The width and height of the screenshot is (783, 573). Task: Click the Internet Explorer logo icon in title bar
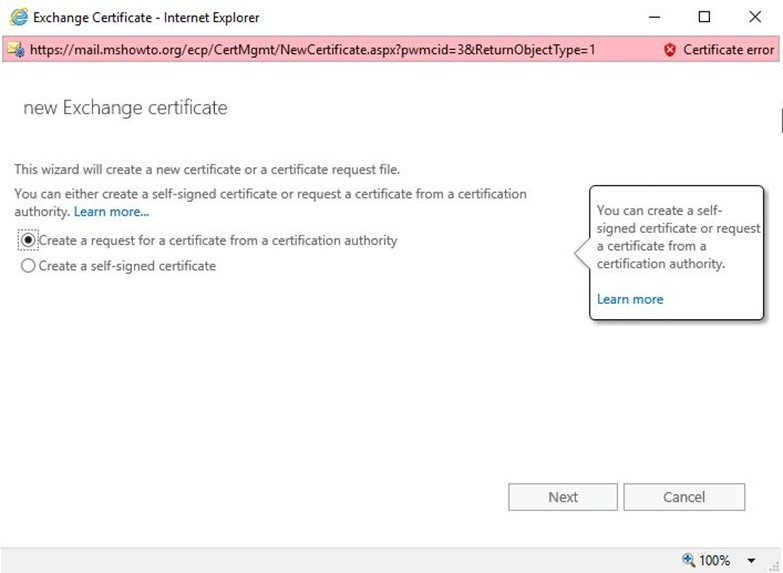19,17
